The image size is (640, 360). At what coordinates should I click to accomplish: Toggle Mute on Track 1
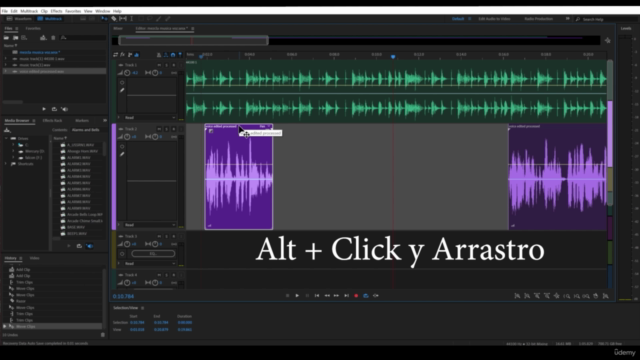click(159, 65)
